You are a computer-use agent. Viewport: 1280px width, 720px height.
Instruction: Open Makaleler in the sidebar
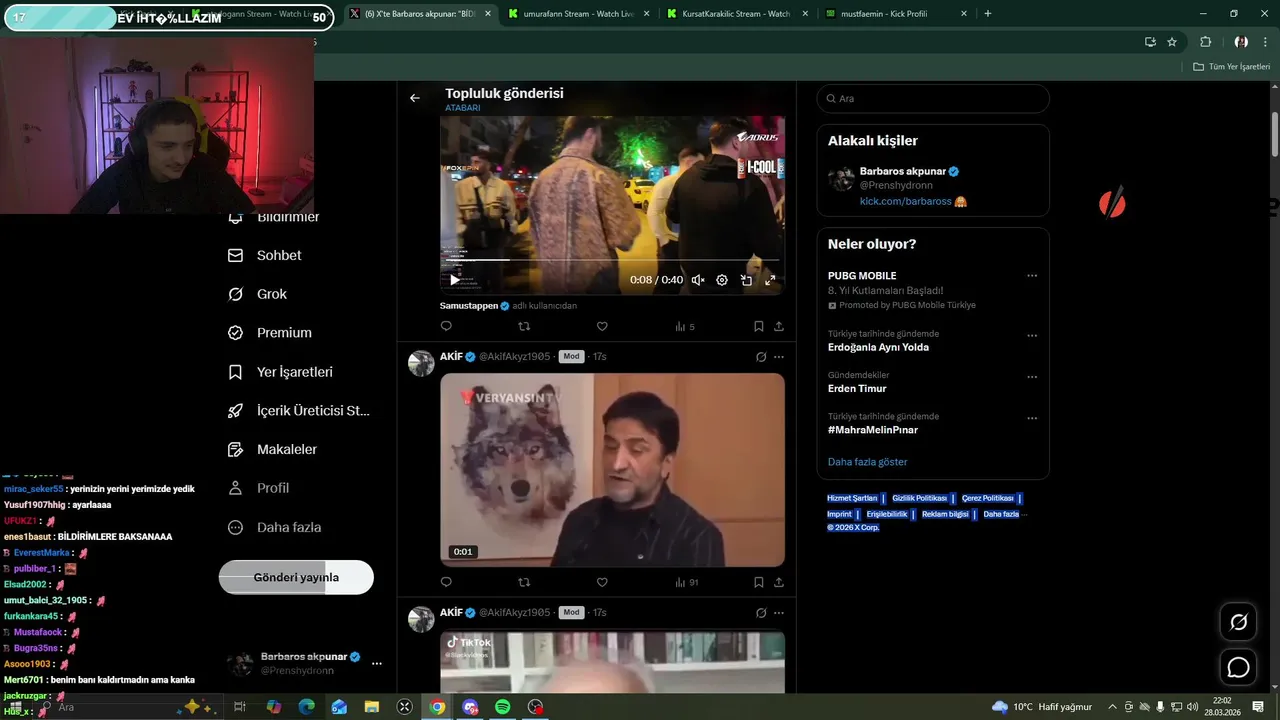pos(272,450)
